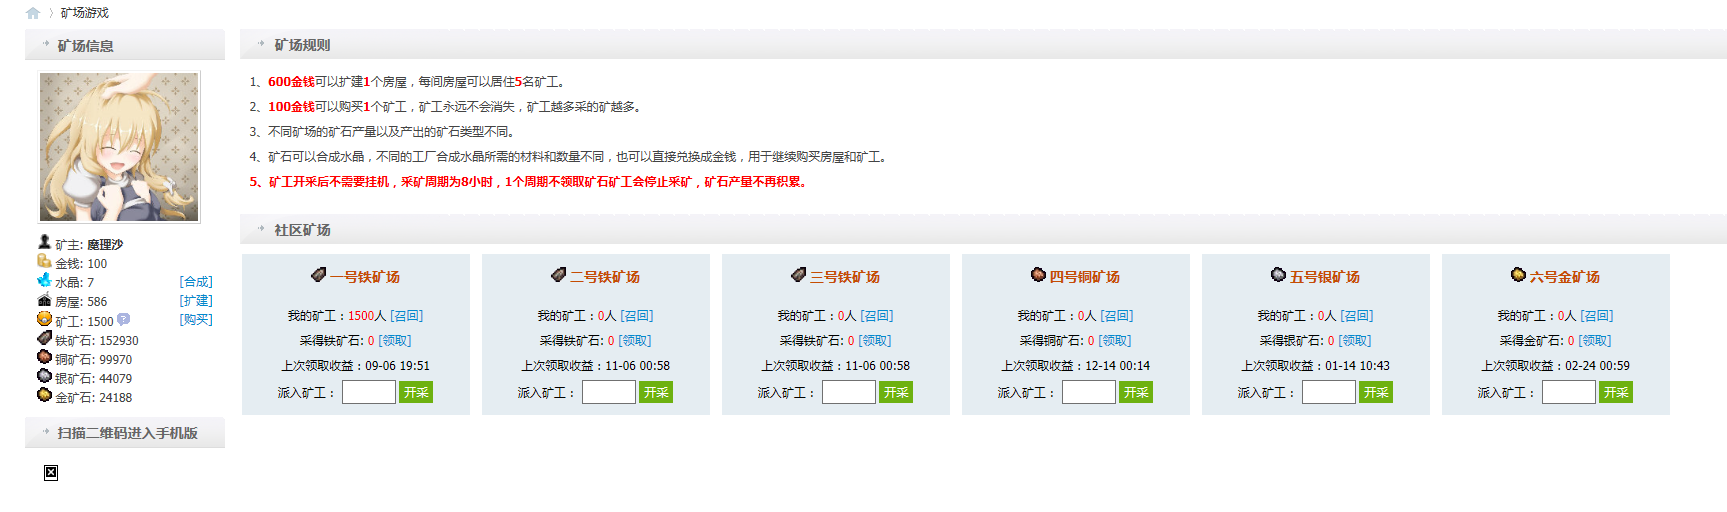The image size is (1727, 512).
Task: Collect gold ore in 六号金矿场 via 领取
Action: [1594, 341]
